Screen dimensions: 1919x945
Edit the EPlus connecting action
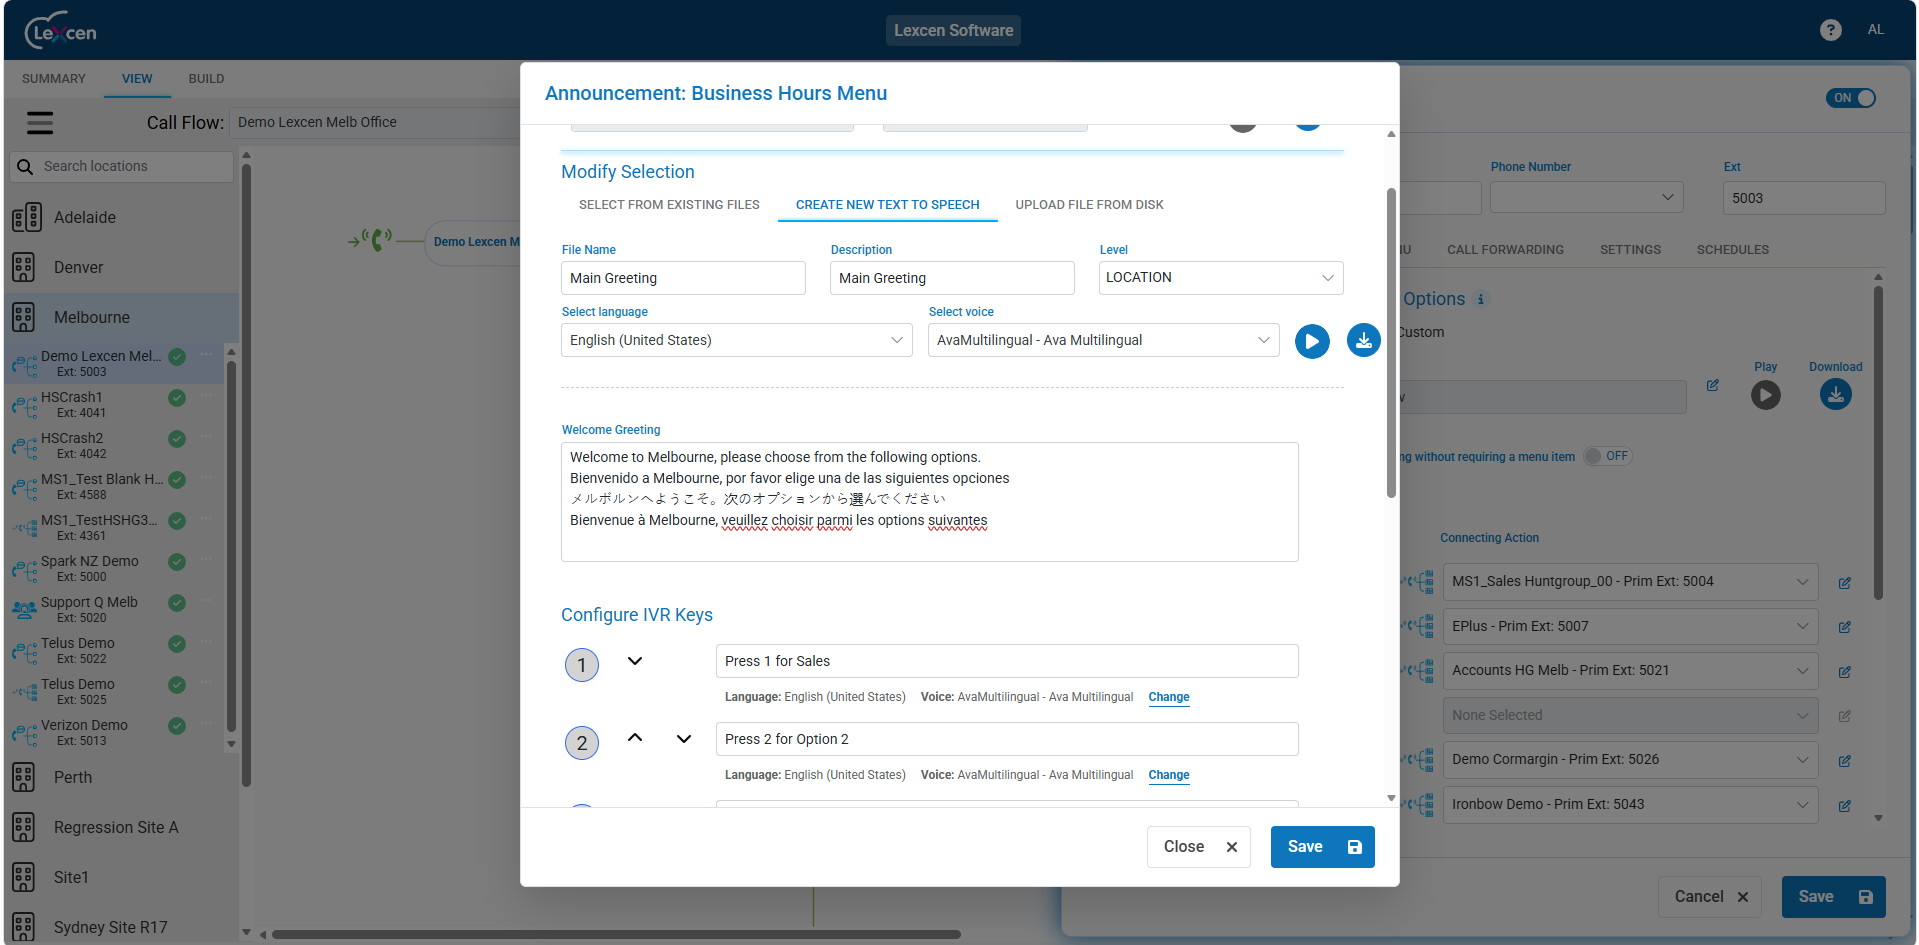pos(1845,627)
